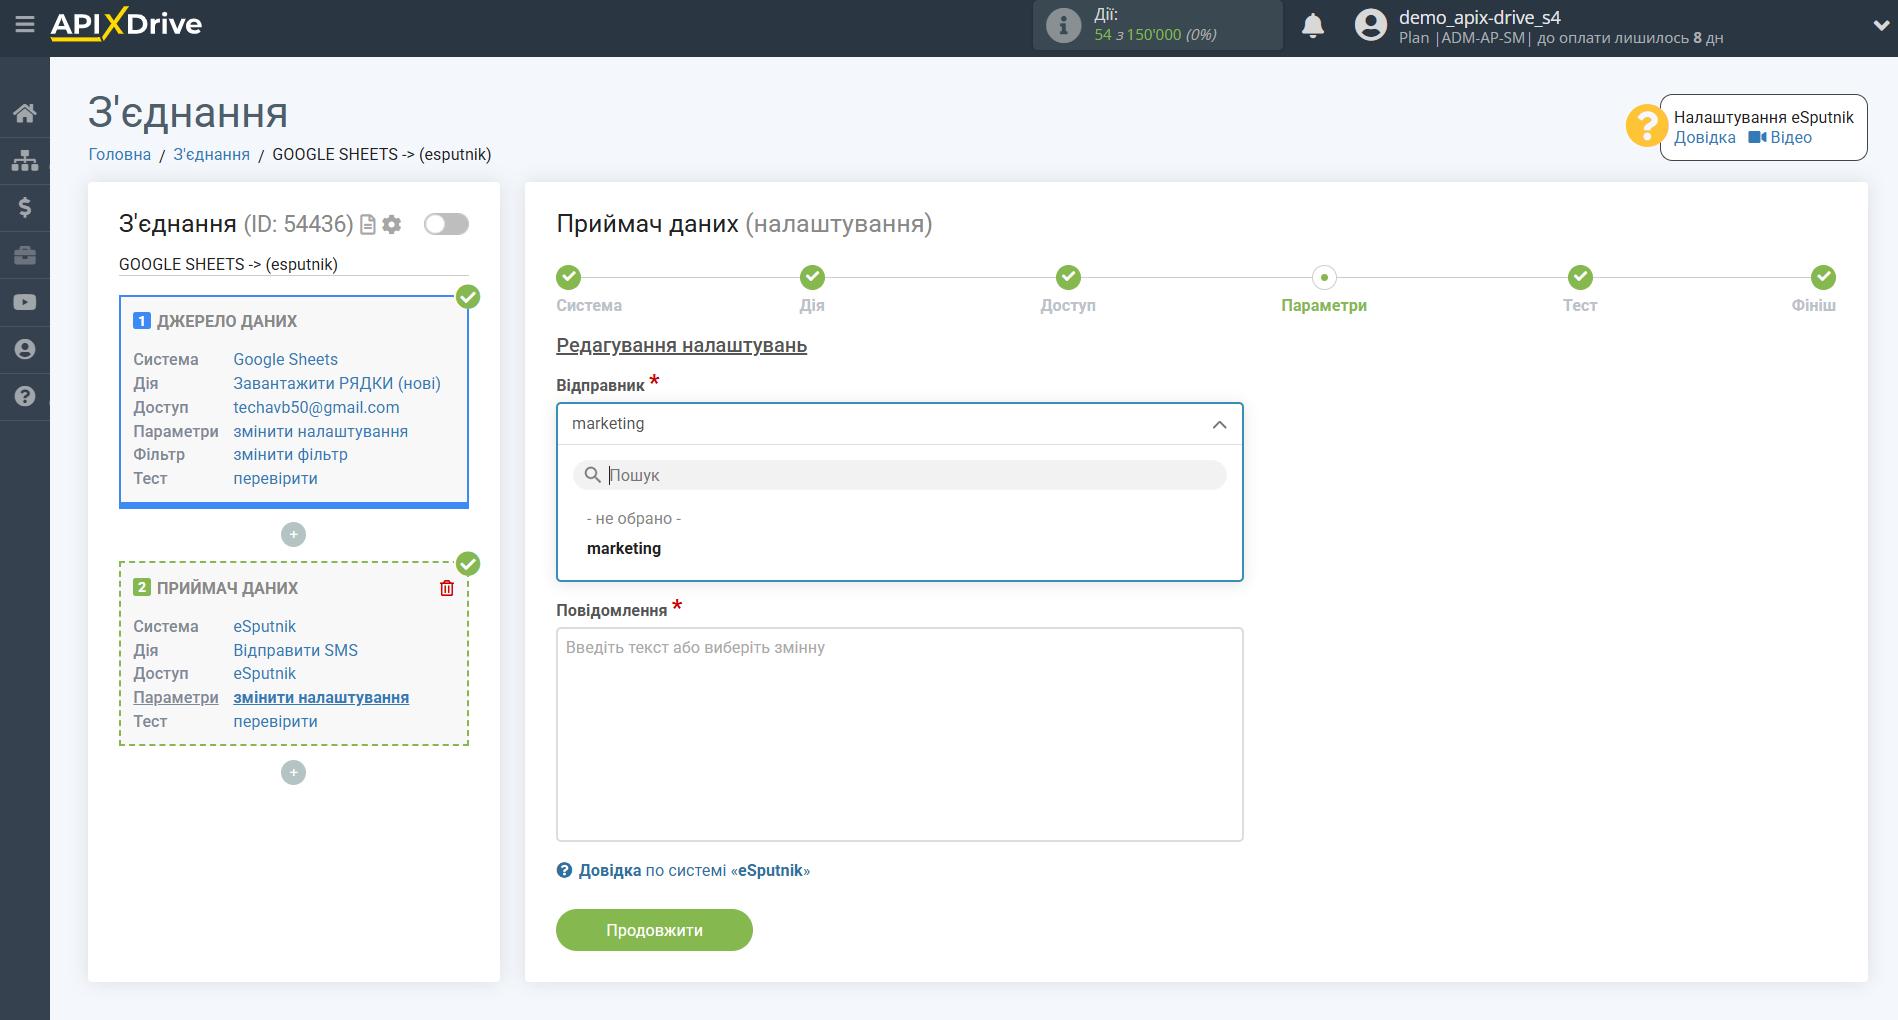This screenshot has height=1020, width=1898.
Task: Click the Редагування налаштувань heading
Action: coord(682,346)
